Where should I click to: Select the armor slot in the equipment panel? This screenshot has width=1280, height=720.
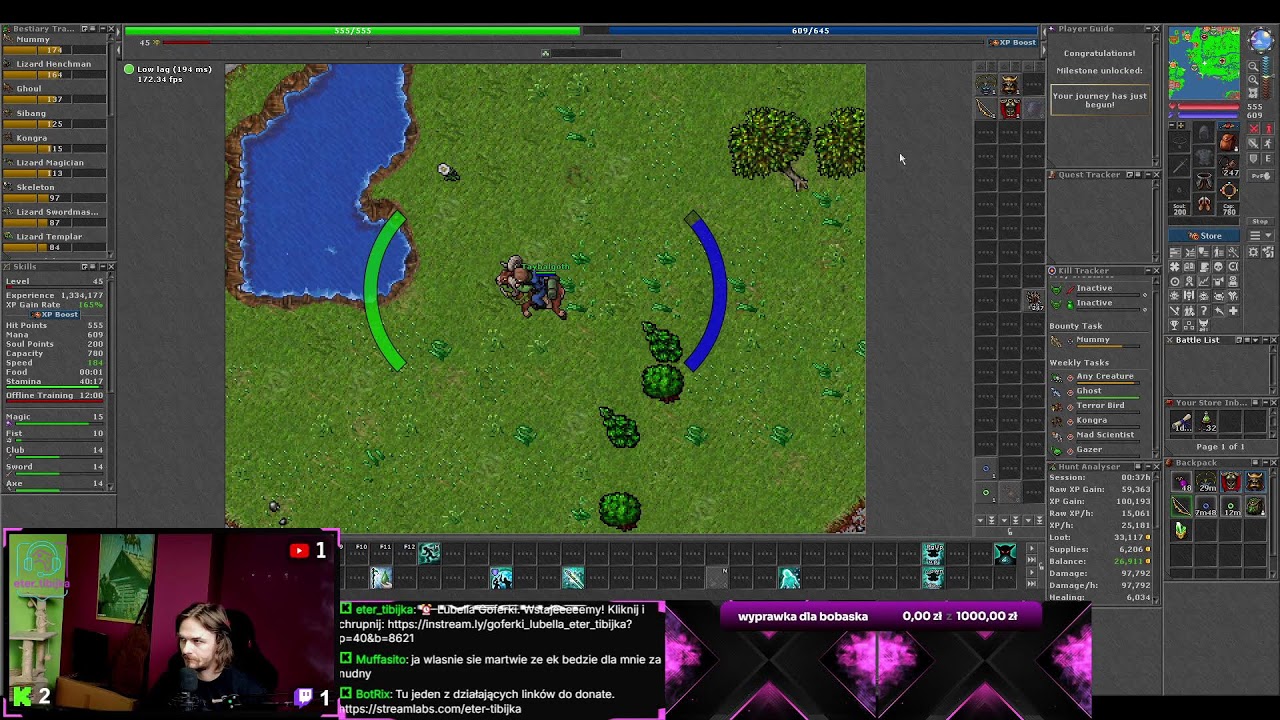coord(1204,158)
